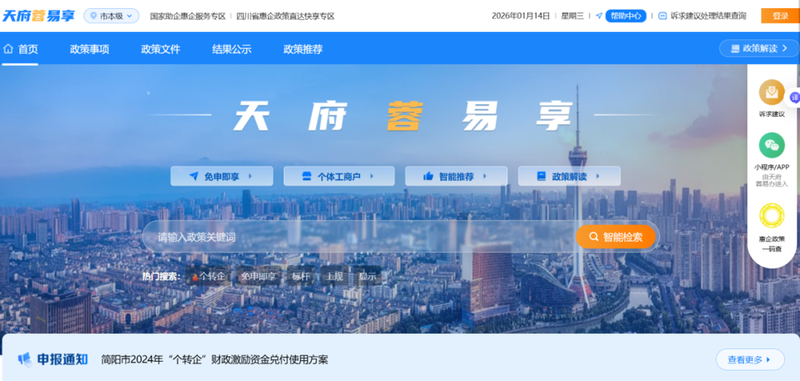
Task: Click the 惠企政策一码查 caption text
Action: [771, 243]
